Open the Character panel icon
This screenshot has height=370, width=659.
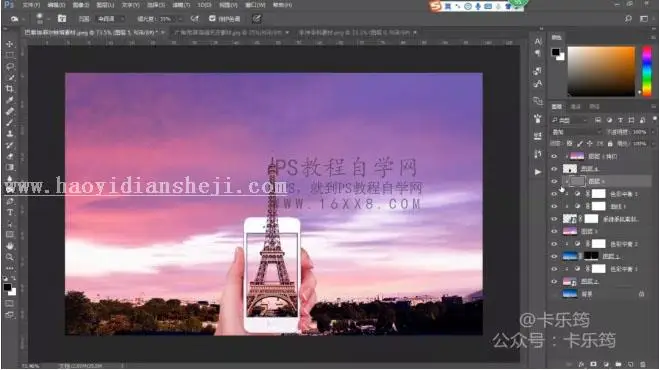click(538, 41)
